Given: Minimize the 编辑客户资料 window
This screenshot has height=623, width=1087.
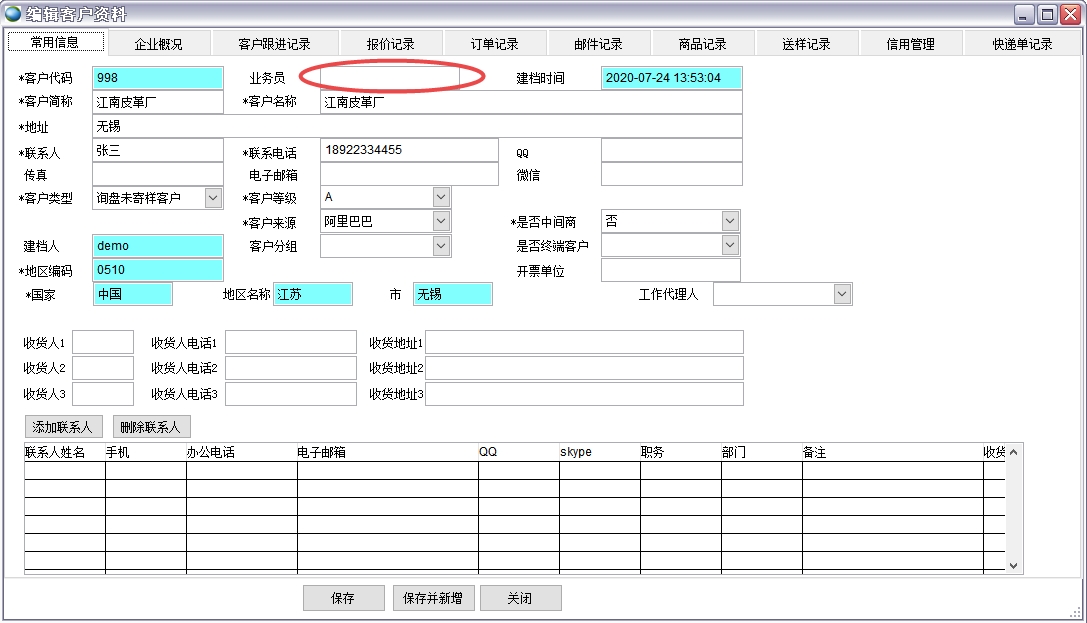Looking at the screenshot, I should (x=1025, y=14).
